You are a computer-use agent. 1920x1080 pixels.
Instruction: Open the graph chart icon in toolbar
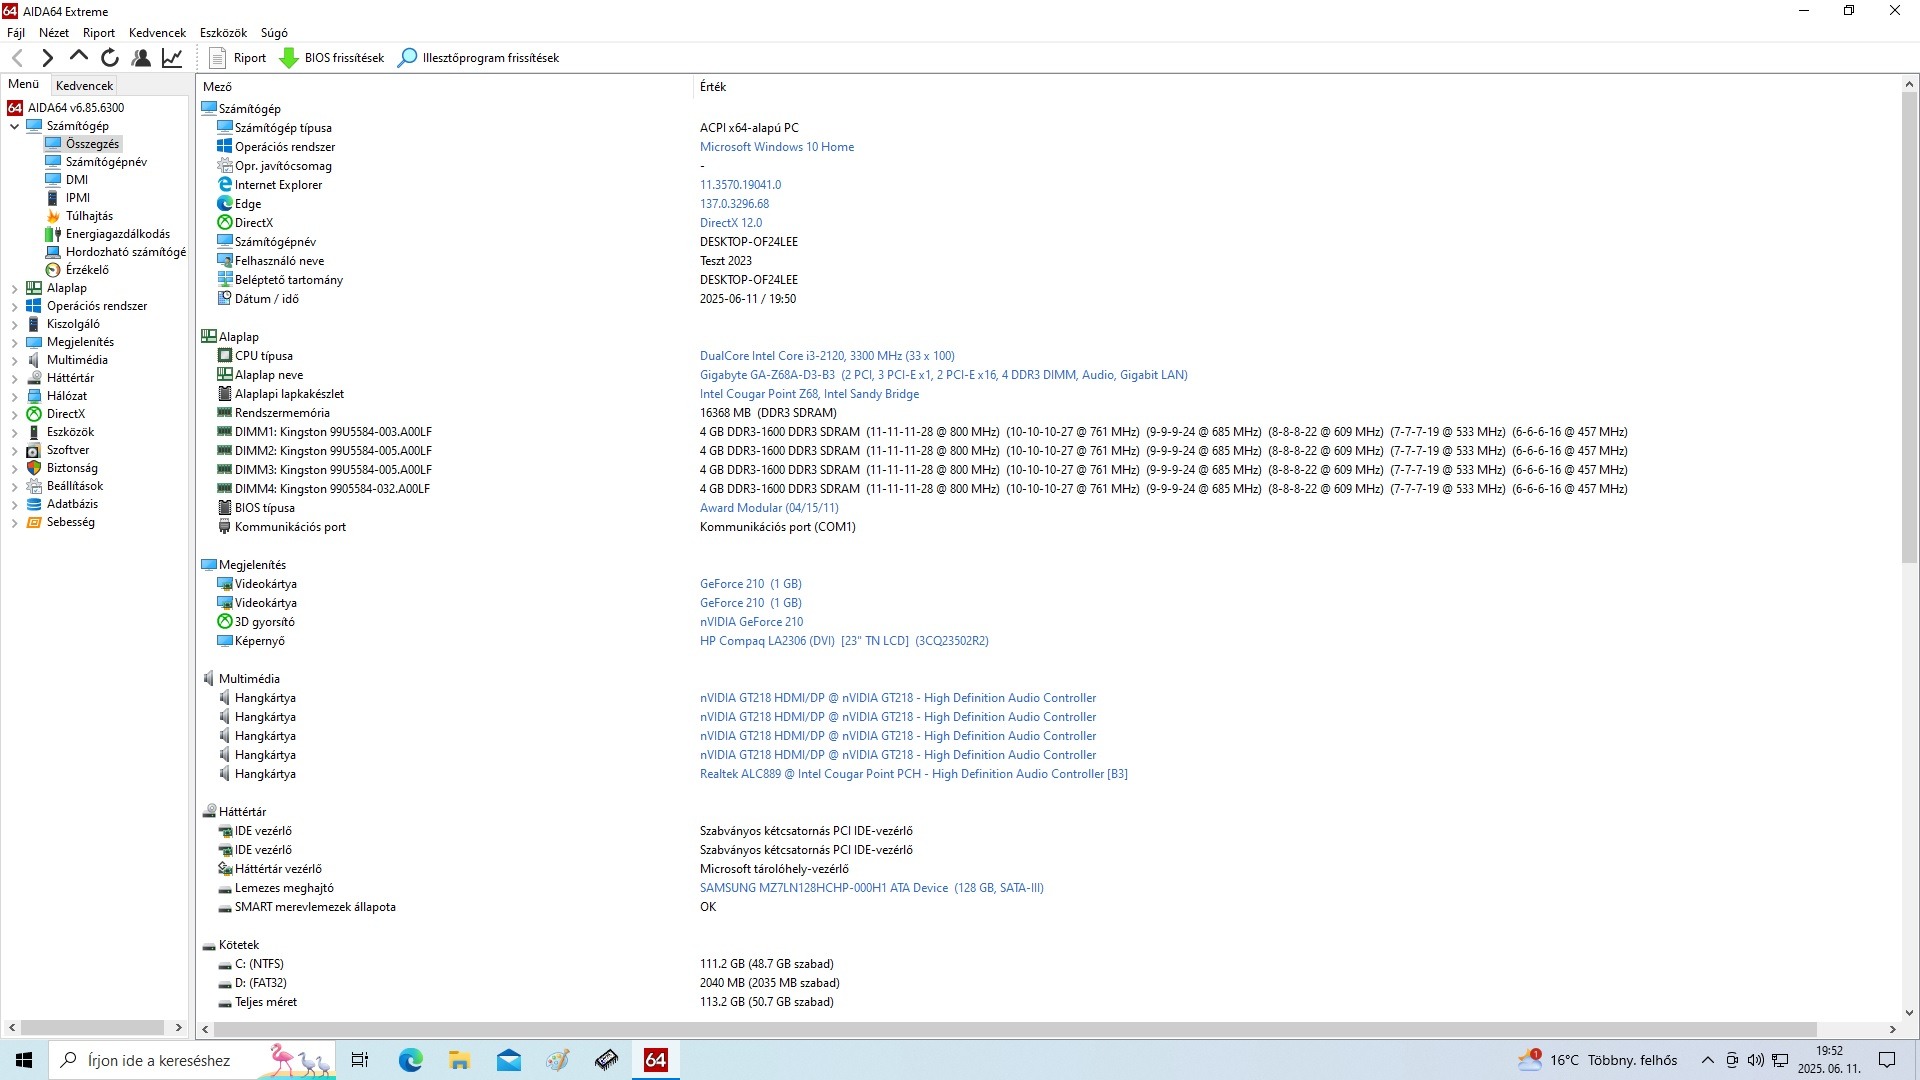tap(172, 58)
